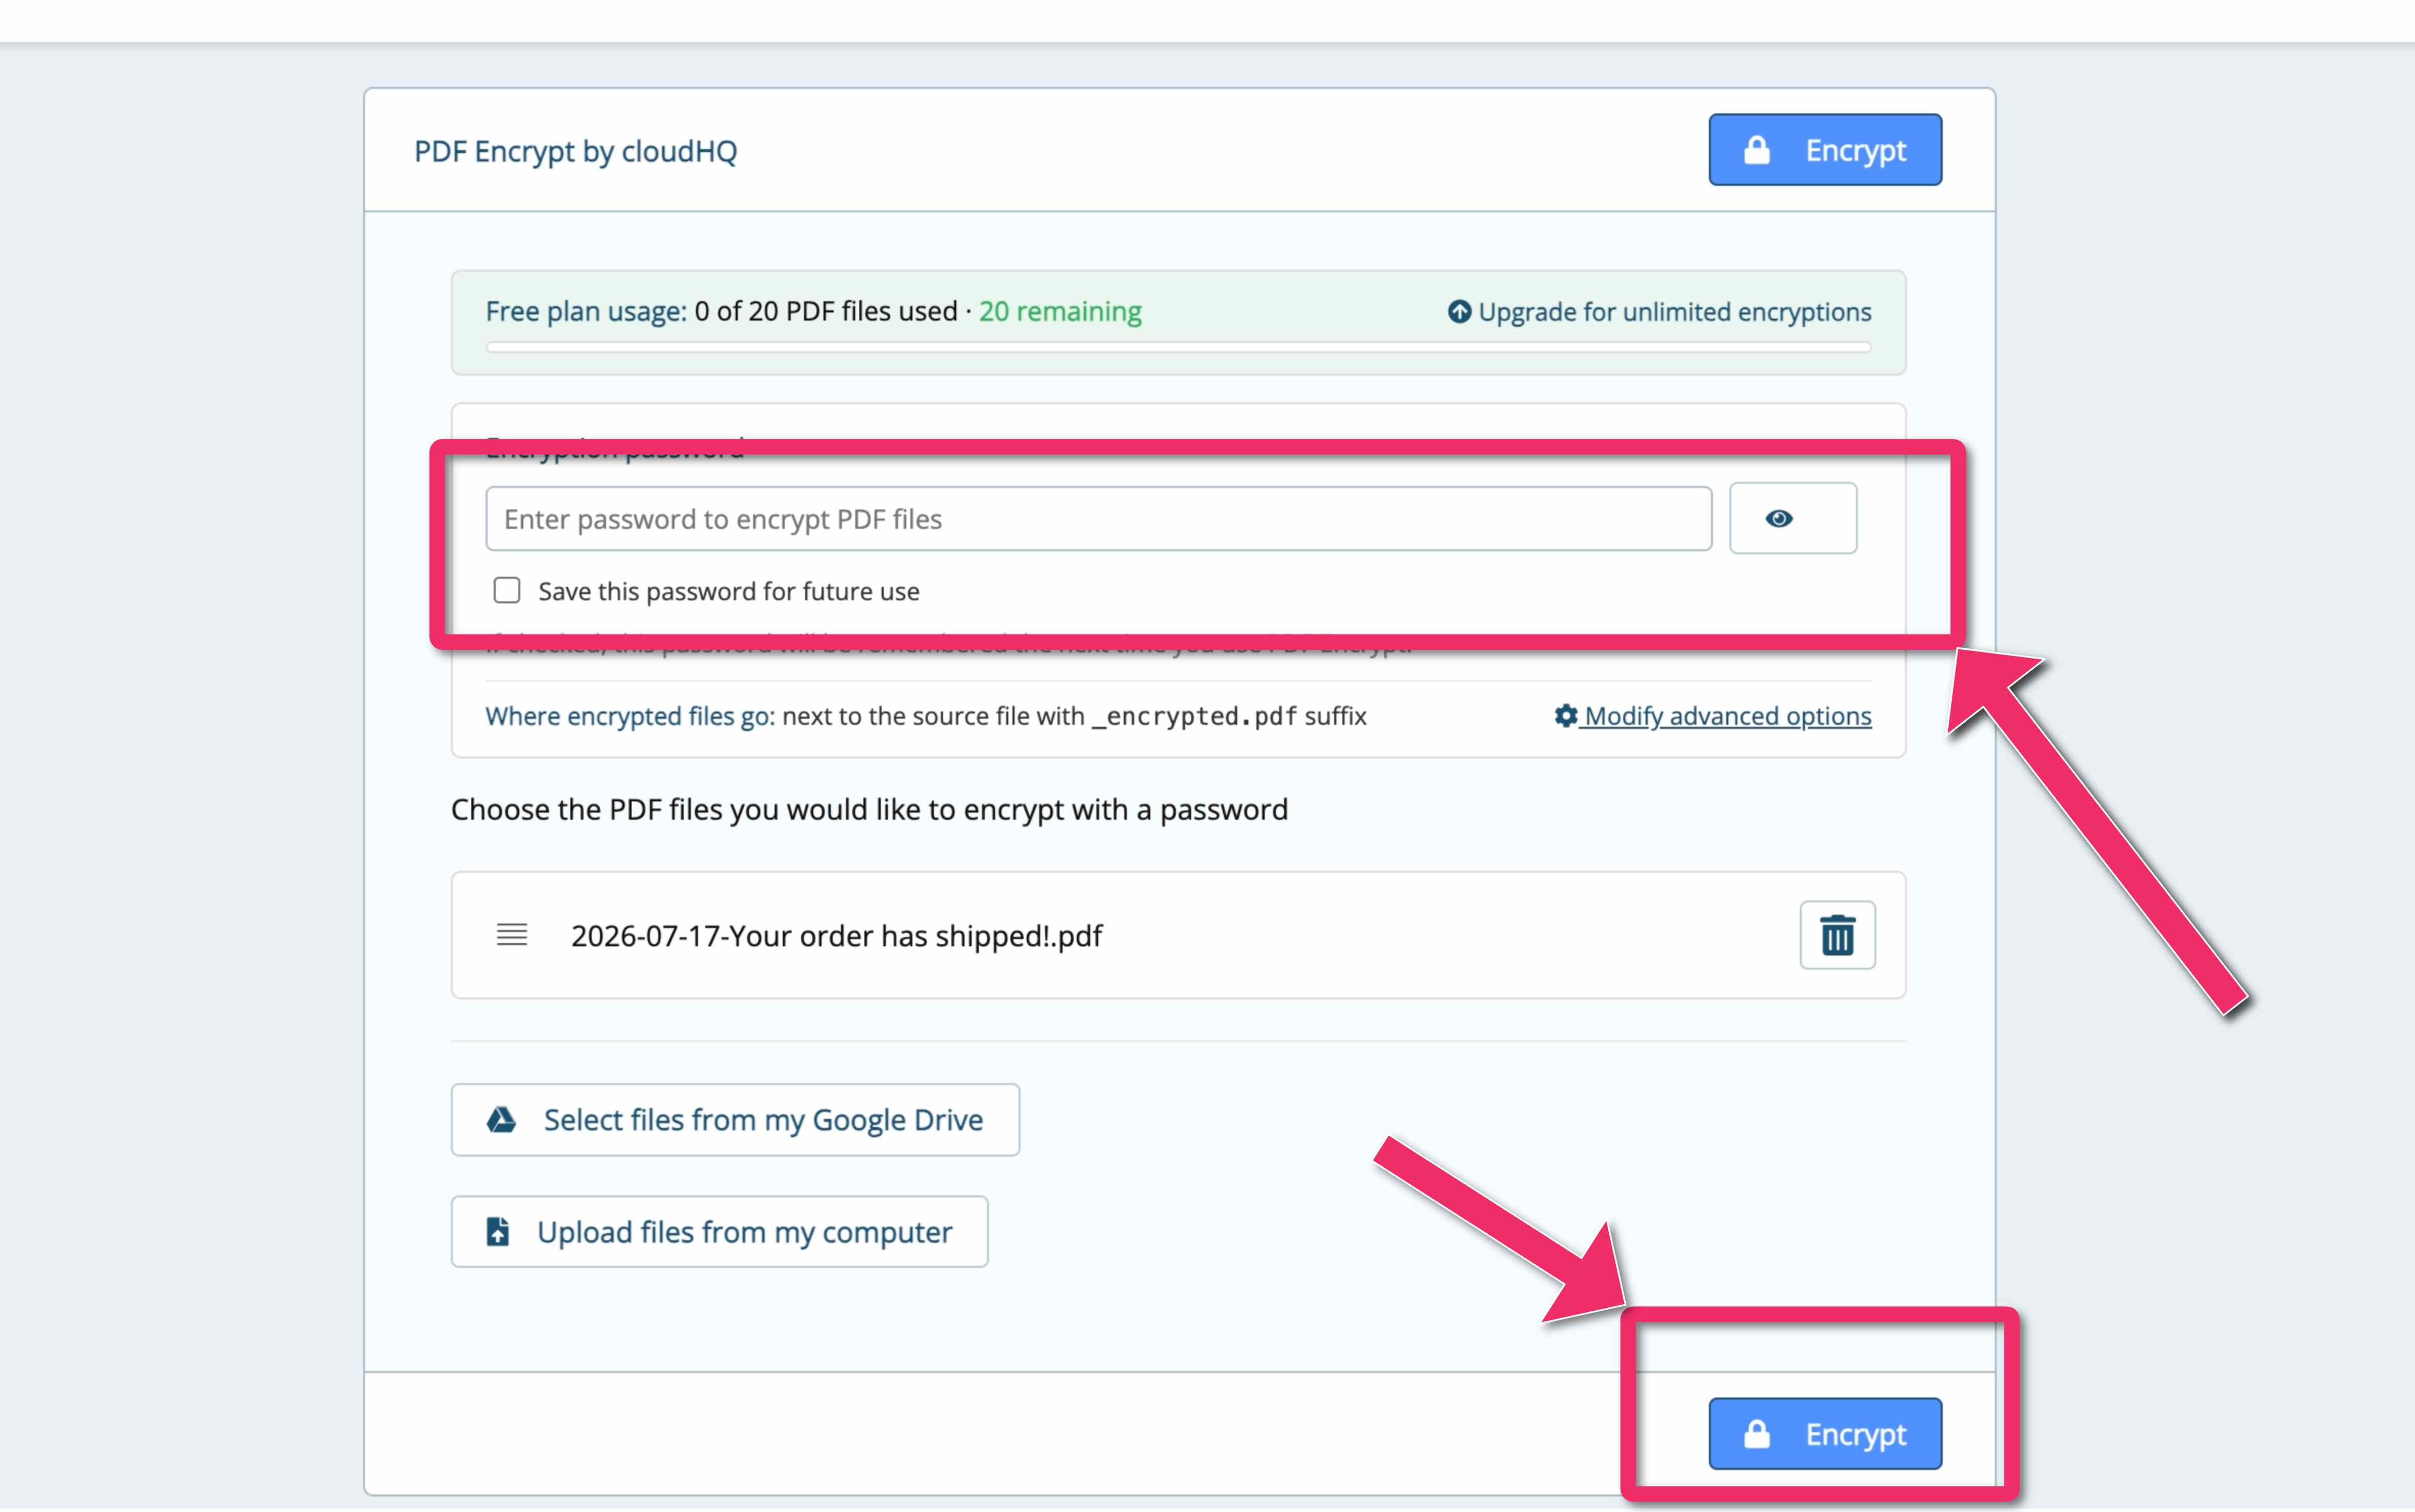This screenshot has height=1512, width=2415.
Task: Upload files from my computer
Action: pyautogui.click(x=719, y=1232)
